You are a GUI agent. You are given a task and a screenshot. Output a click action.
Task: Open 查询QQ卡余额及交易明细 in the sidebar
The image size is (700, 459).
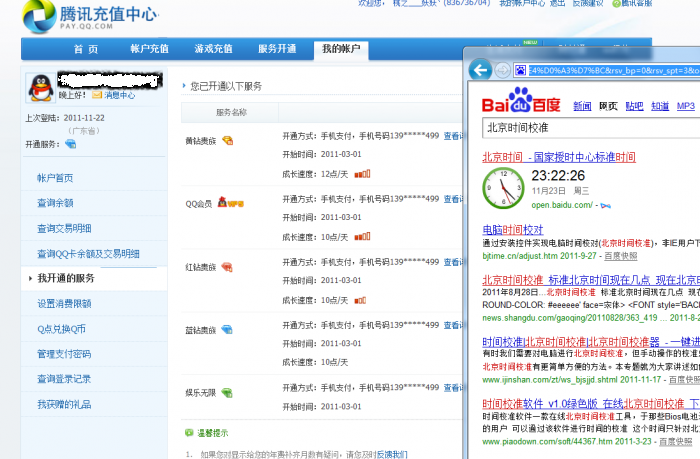coord(88,254)
